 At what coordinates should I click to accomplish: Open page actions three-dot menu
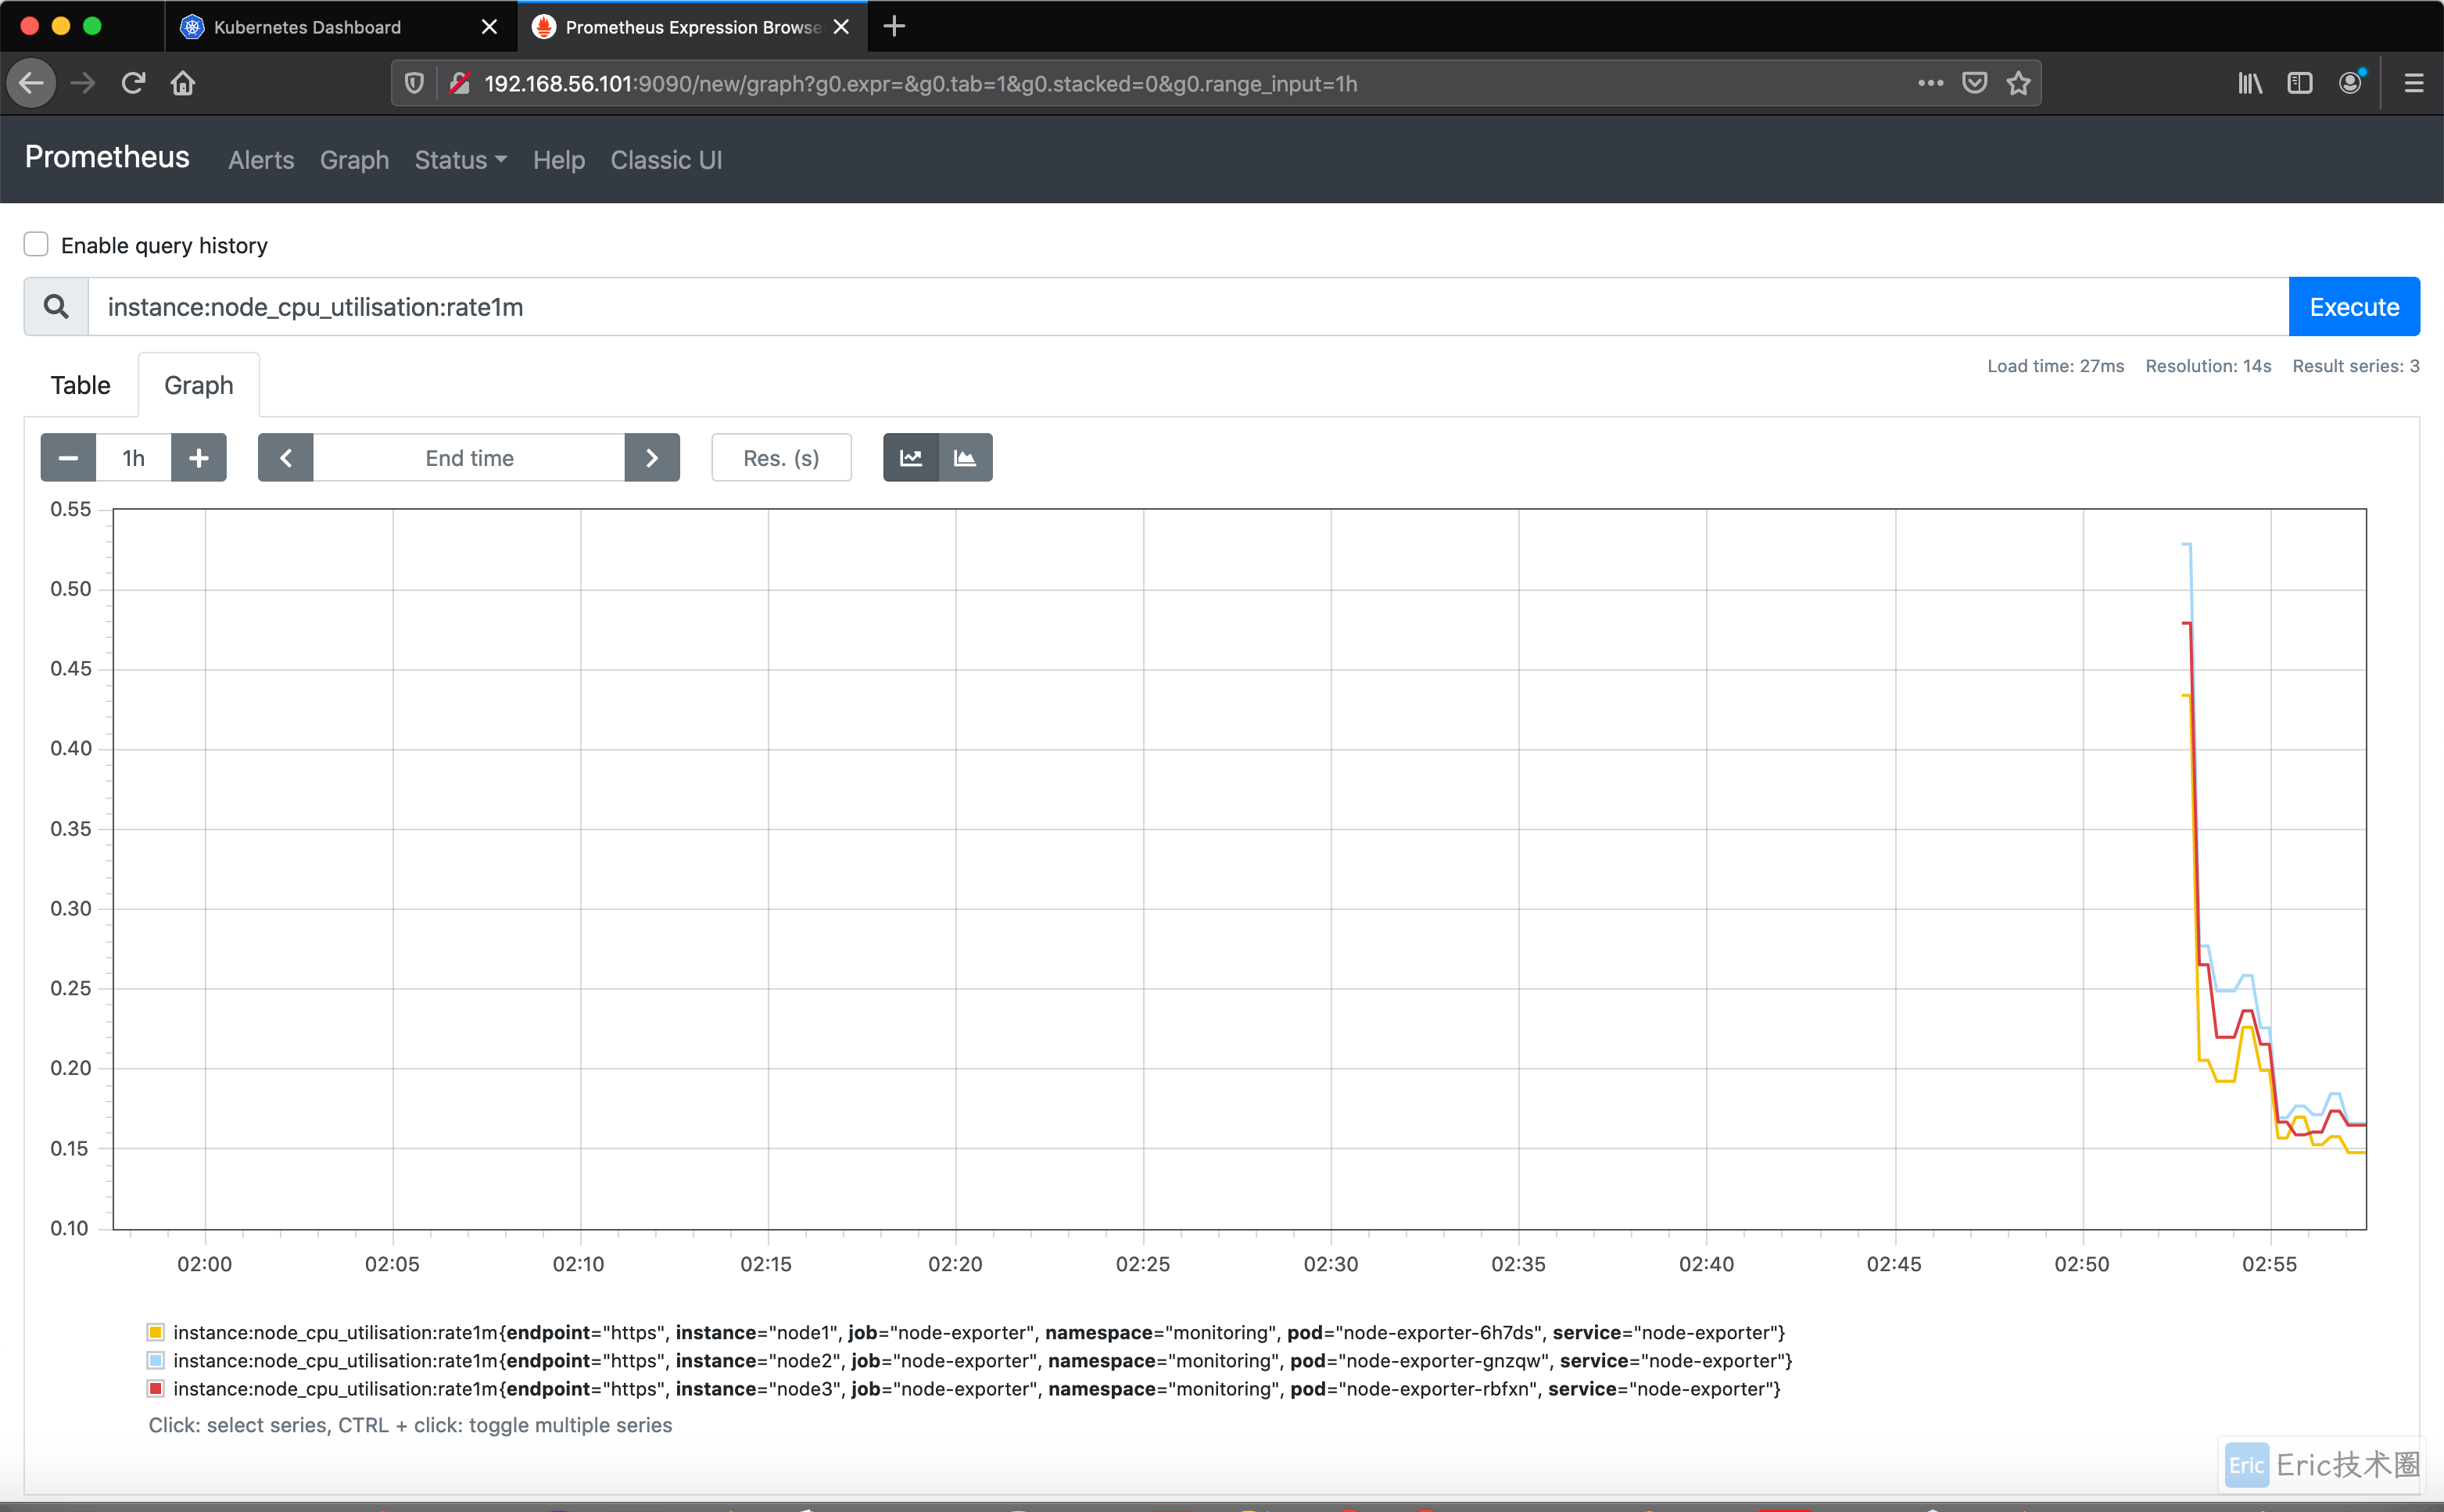pyautogui.click(x=1931, y=83)
